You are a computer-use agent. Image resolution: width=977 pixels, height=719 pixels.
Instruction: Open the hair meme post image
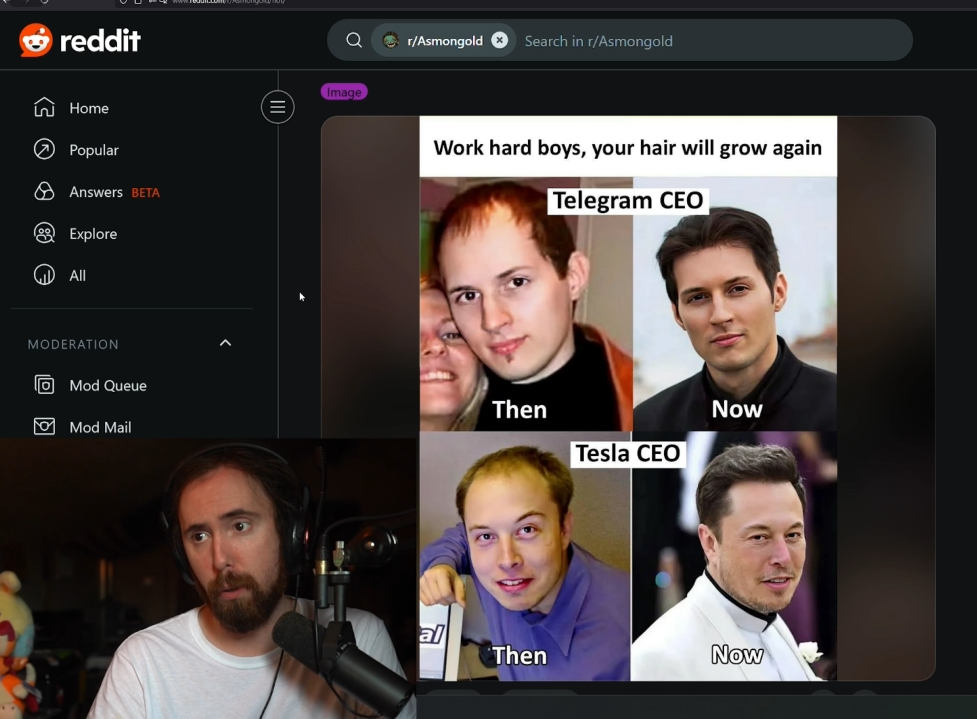coord(628,398)
